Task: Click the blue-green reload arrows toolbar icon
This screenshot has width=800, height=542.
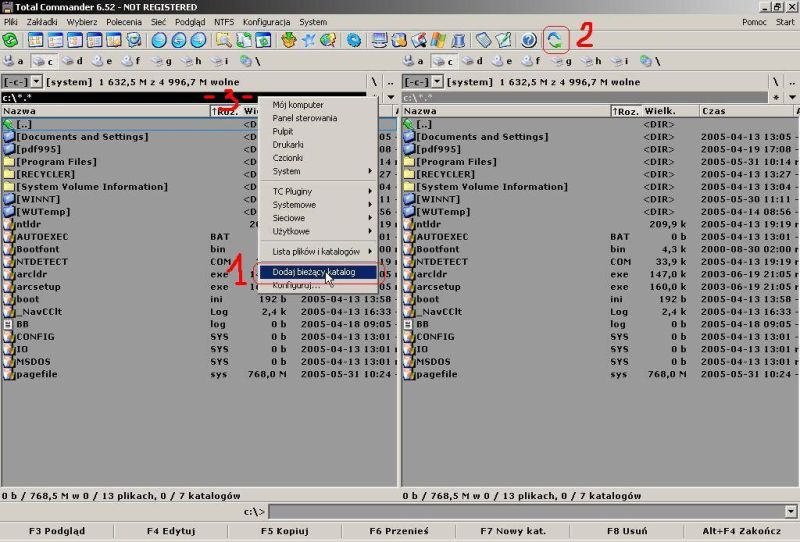Action: point(555,40)
